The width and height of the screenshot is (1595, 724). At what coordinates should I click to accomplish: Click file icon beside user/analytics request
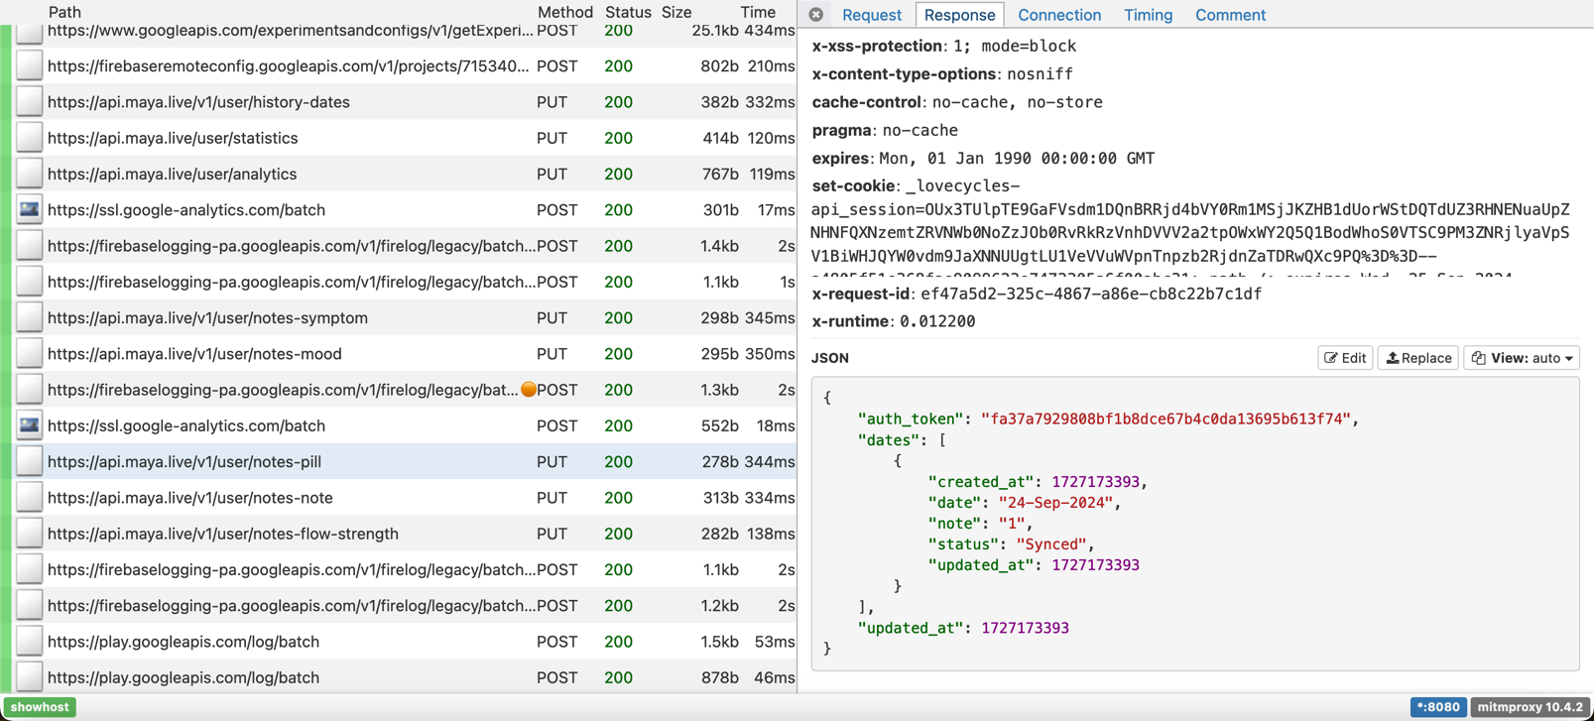[x=29, y=174]
